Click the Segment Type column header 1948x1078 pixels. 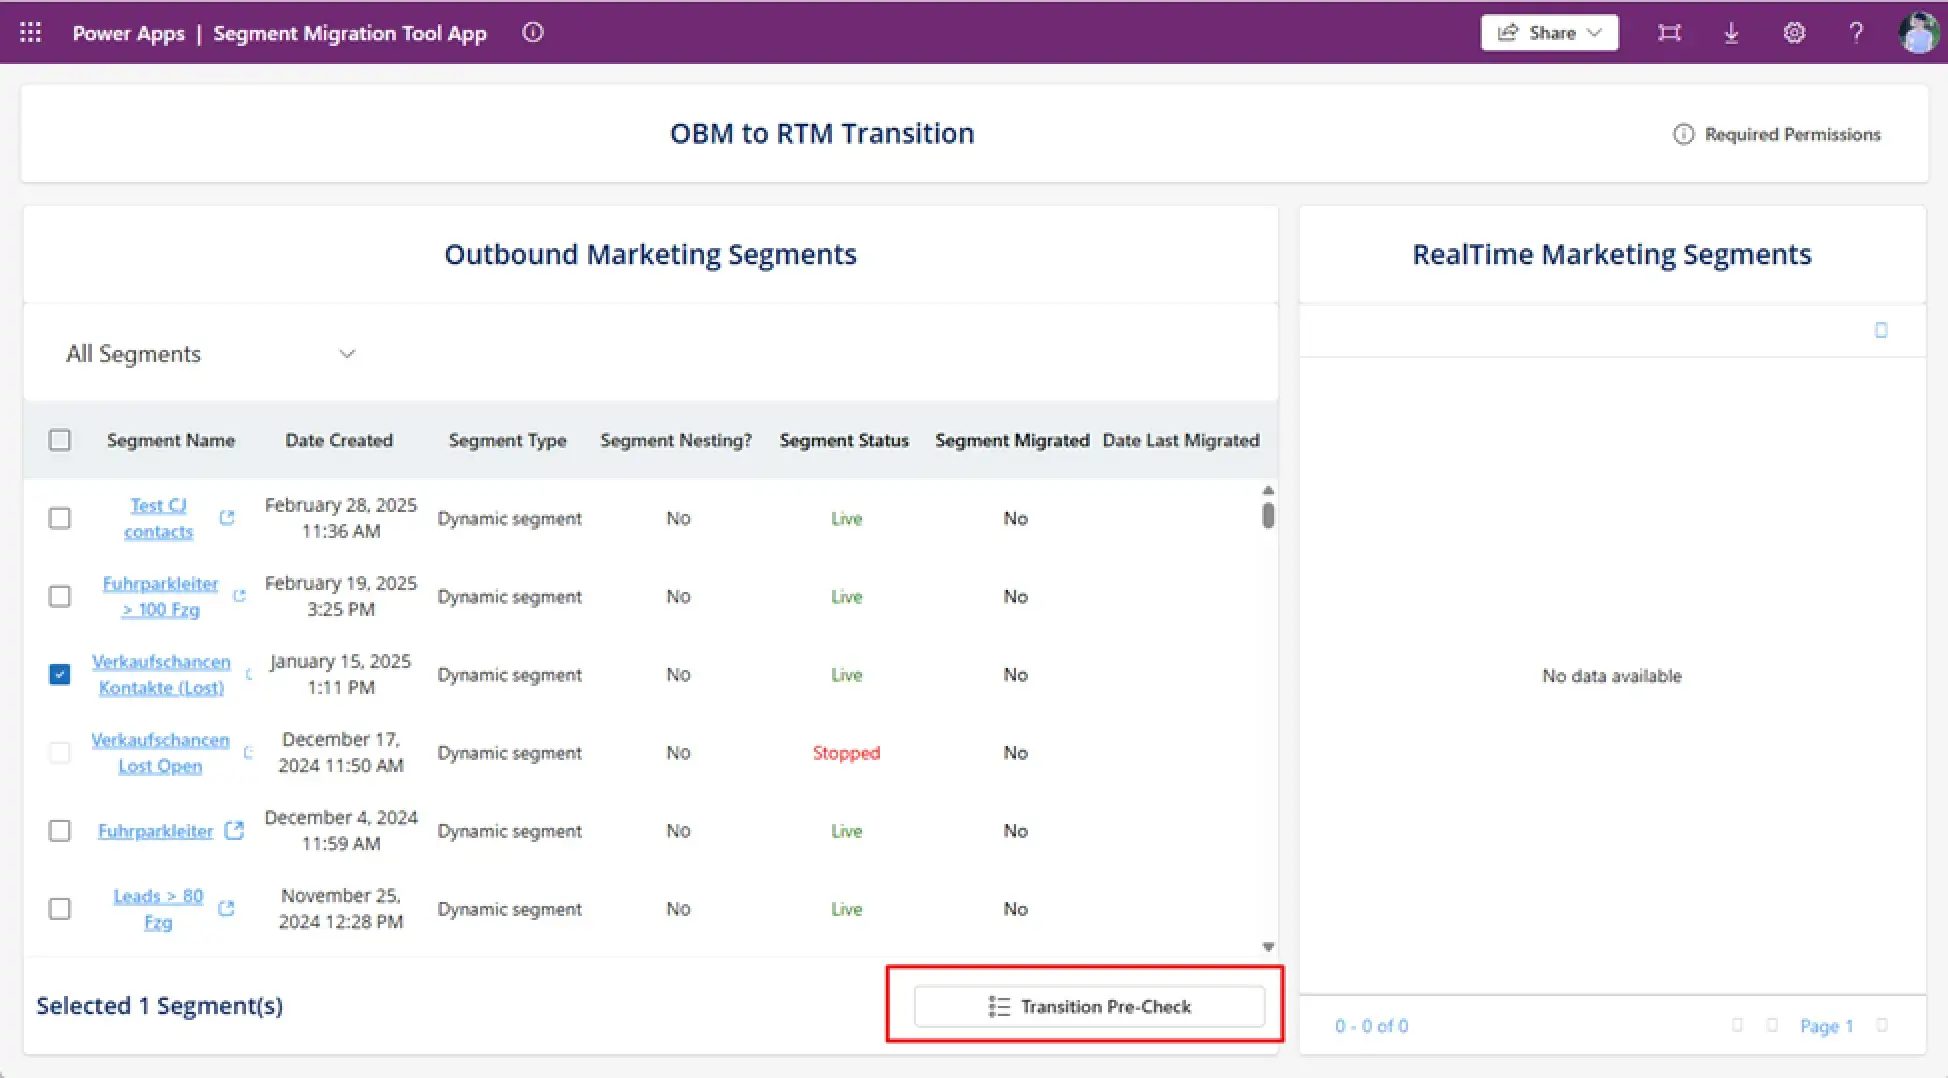[507, 440]
